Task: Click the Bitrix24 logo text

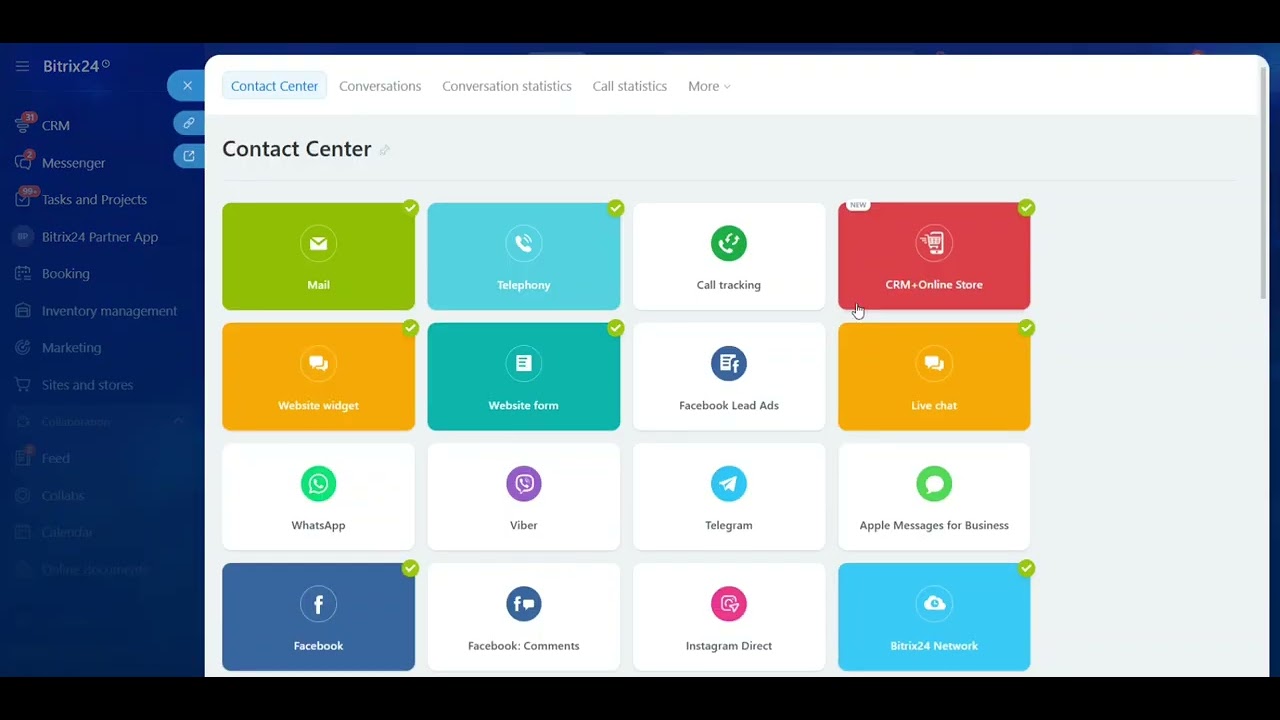Action: pos(71,66)
